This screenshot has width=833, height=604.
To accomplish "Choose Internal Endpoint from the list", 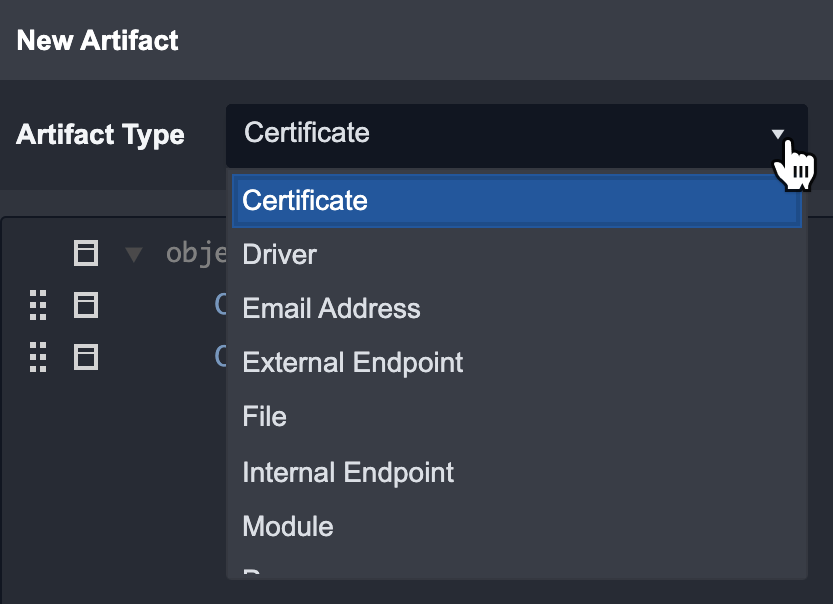I will click(348, 472).
